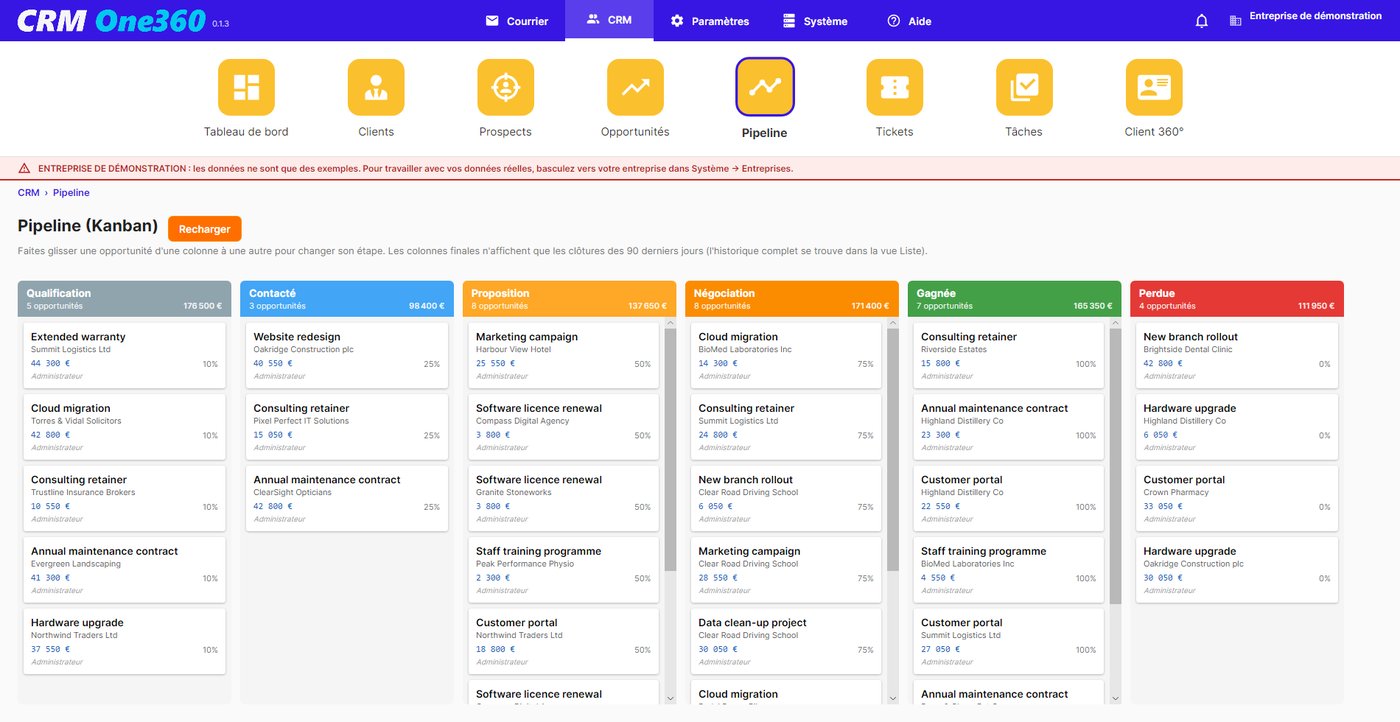The image size is (1400, 722).
Task: Click the Pipeline breadcrumb link
Action: tap(71, 193)
